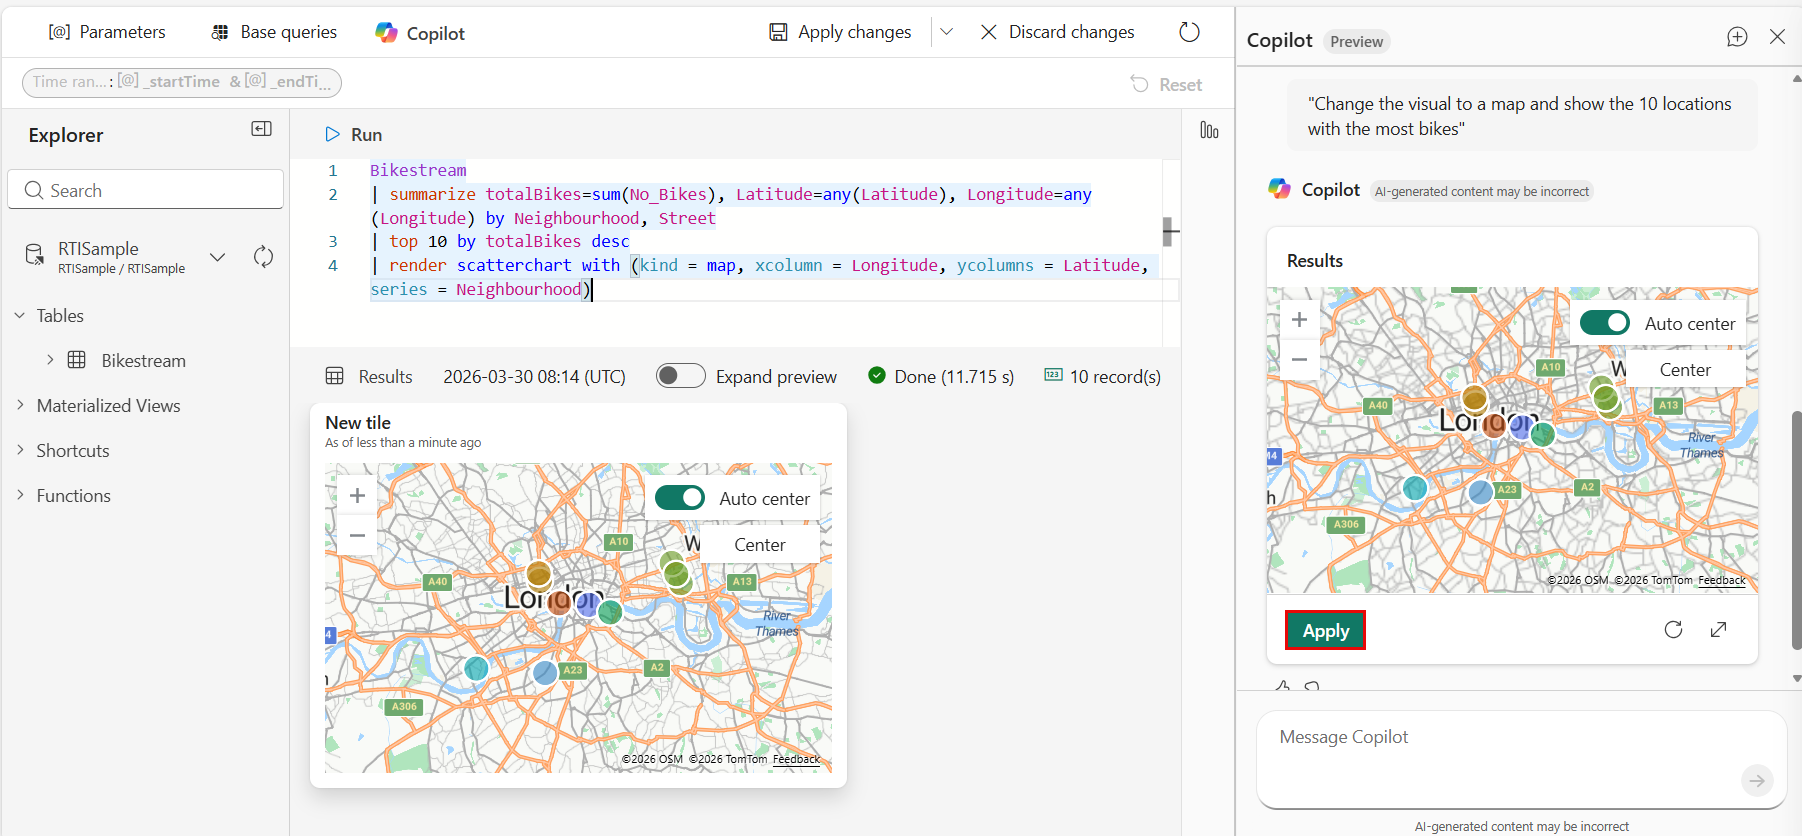Toggle the Expand preview switch
The height and width of the screenshot is (836, 1802).
point(680,376)
